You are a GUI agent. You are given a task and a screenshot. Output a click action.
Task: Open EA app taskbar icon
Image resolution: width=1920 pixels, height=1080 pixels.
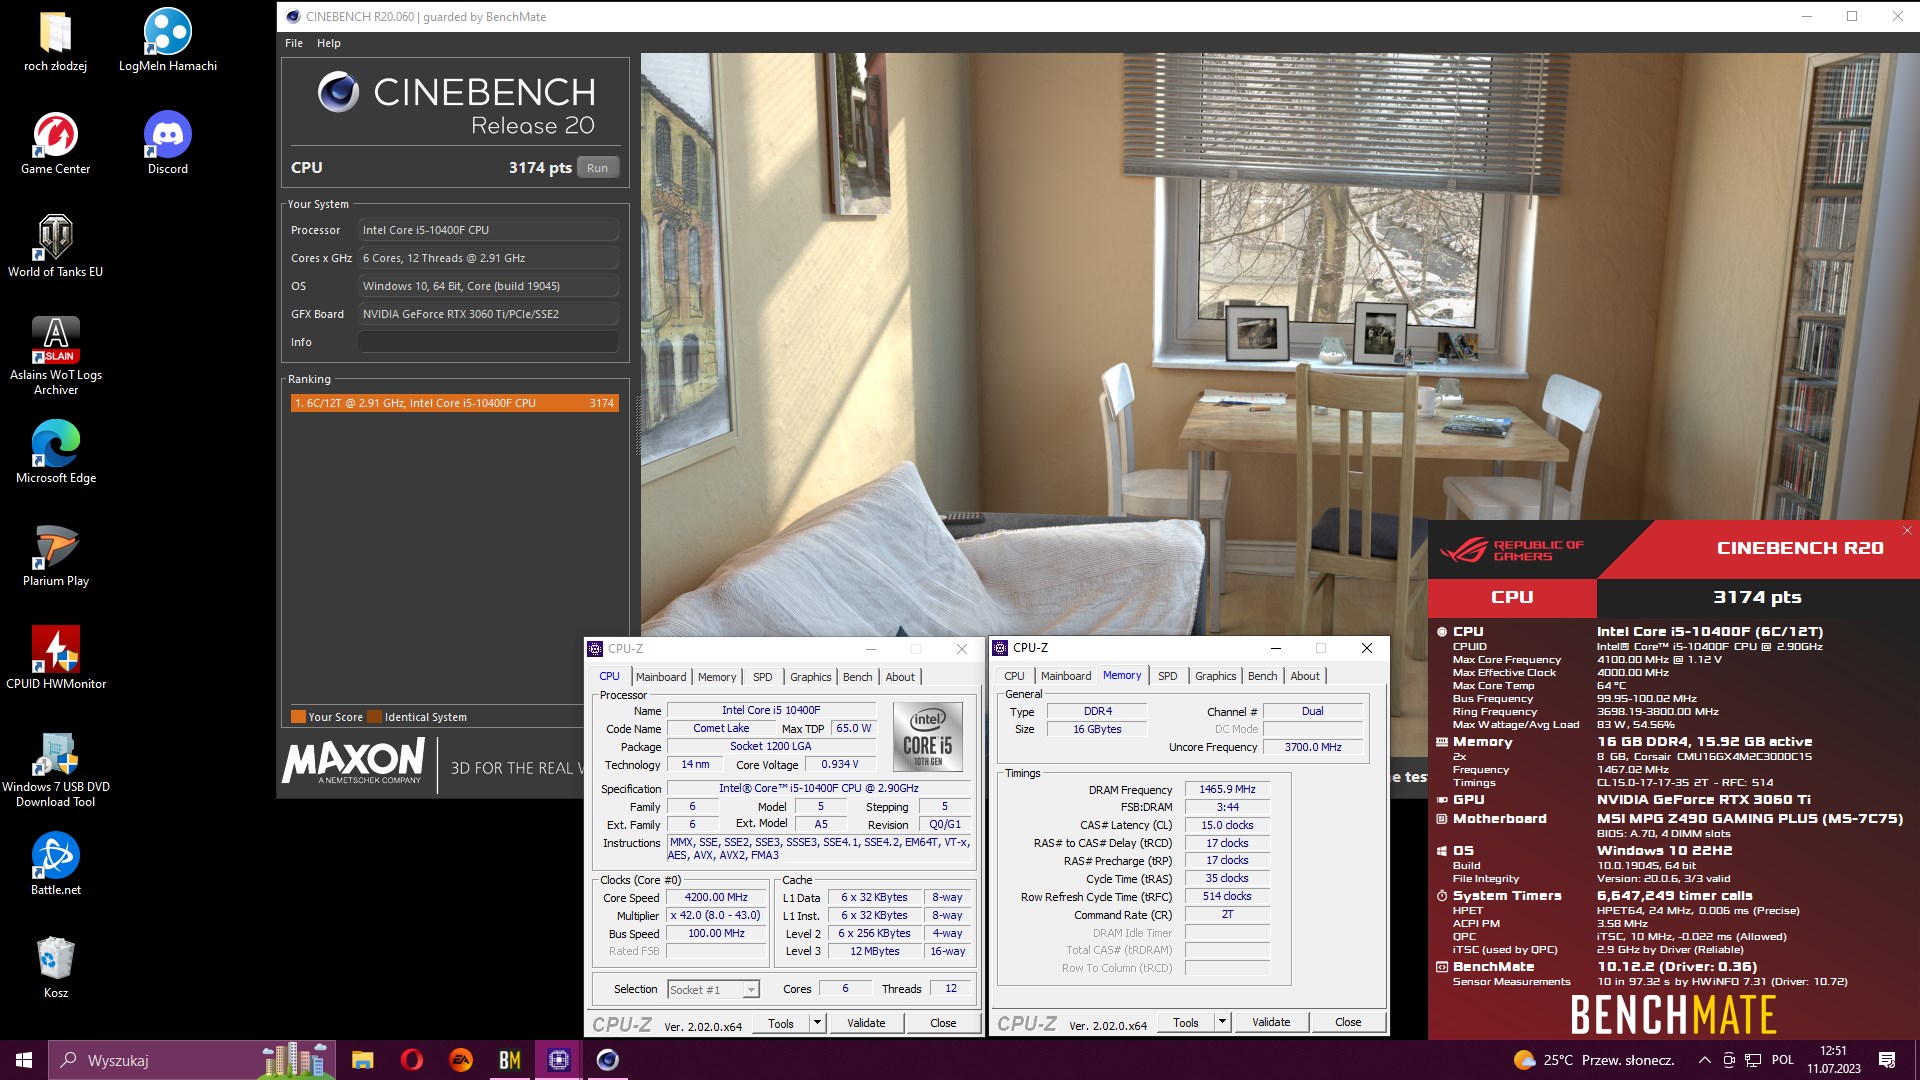(461, 1060)
